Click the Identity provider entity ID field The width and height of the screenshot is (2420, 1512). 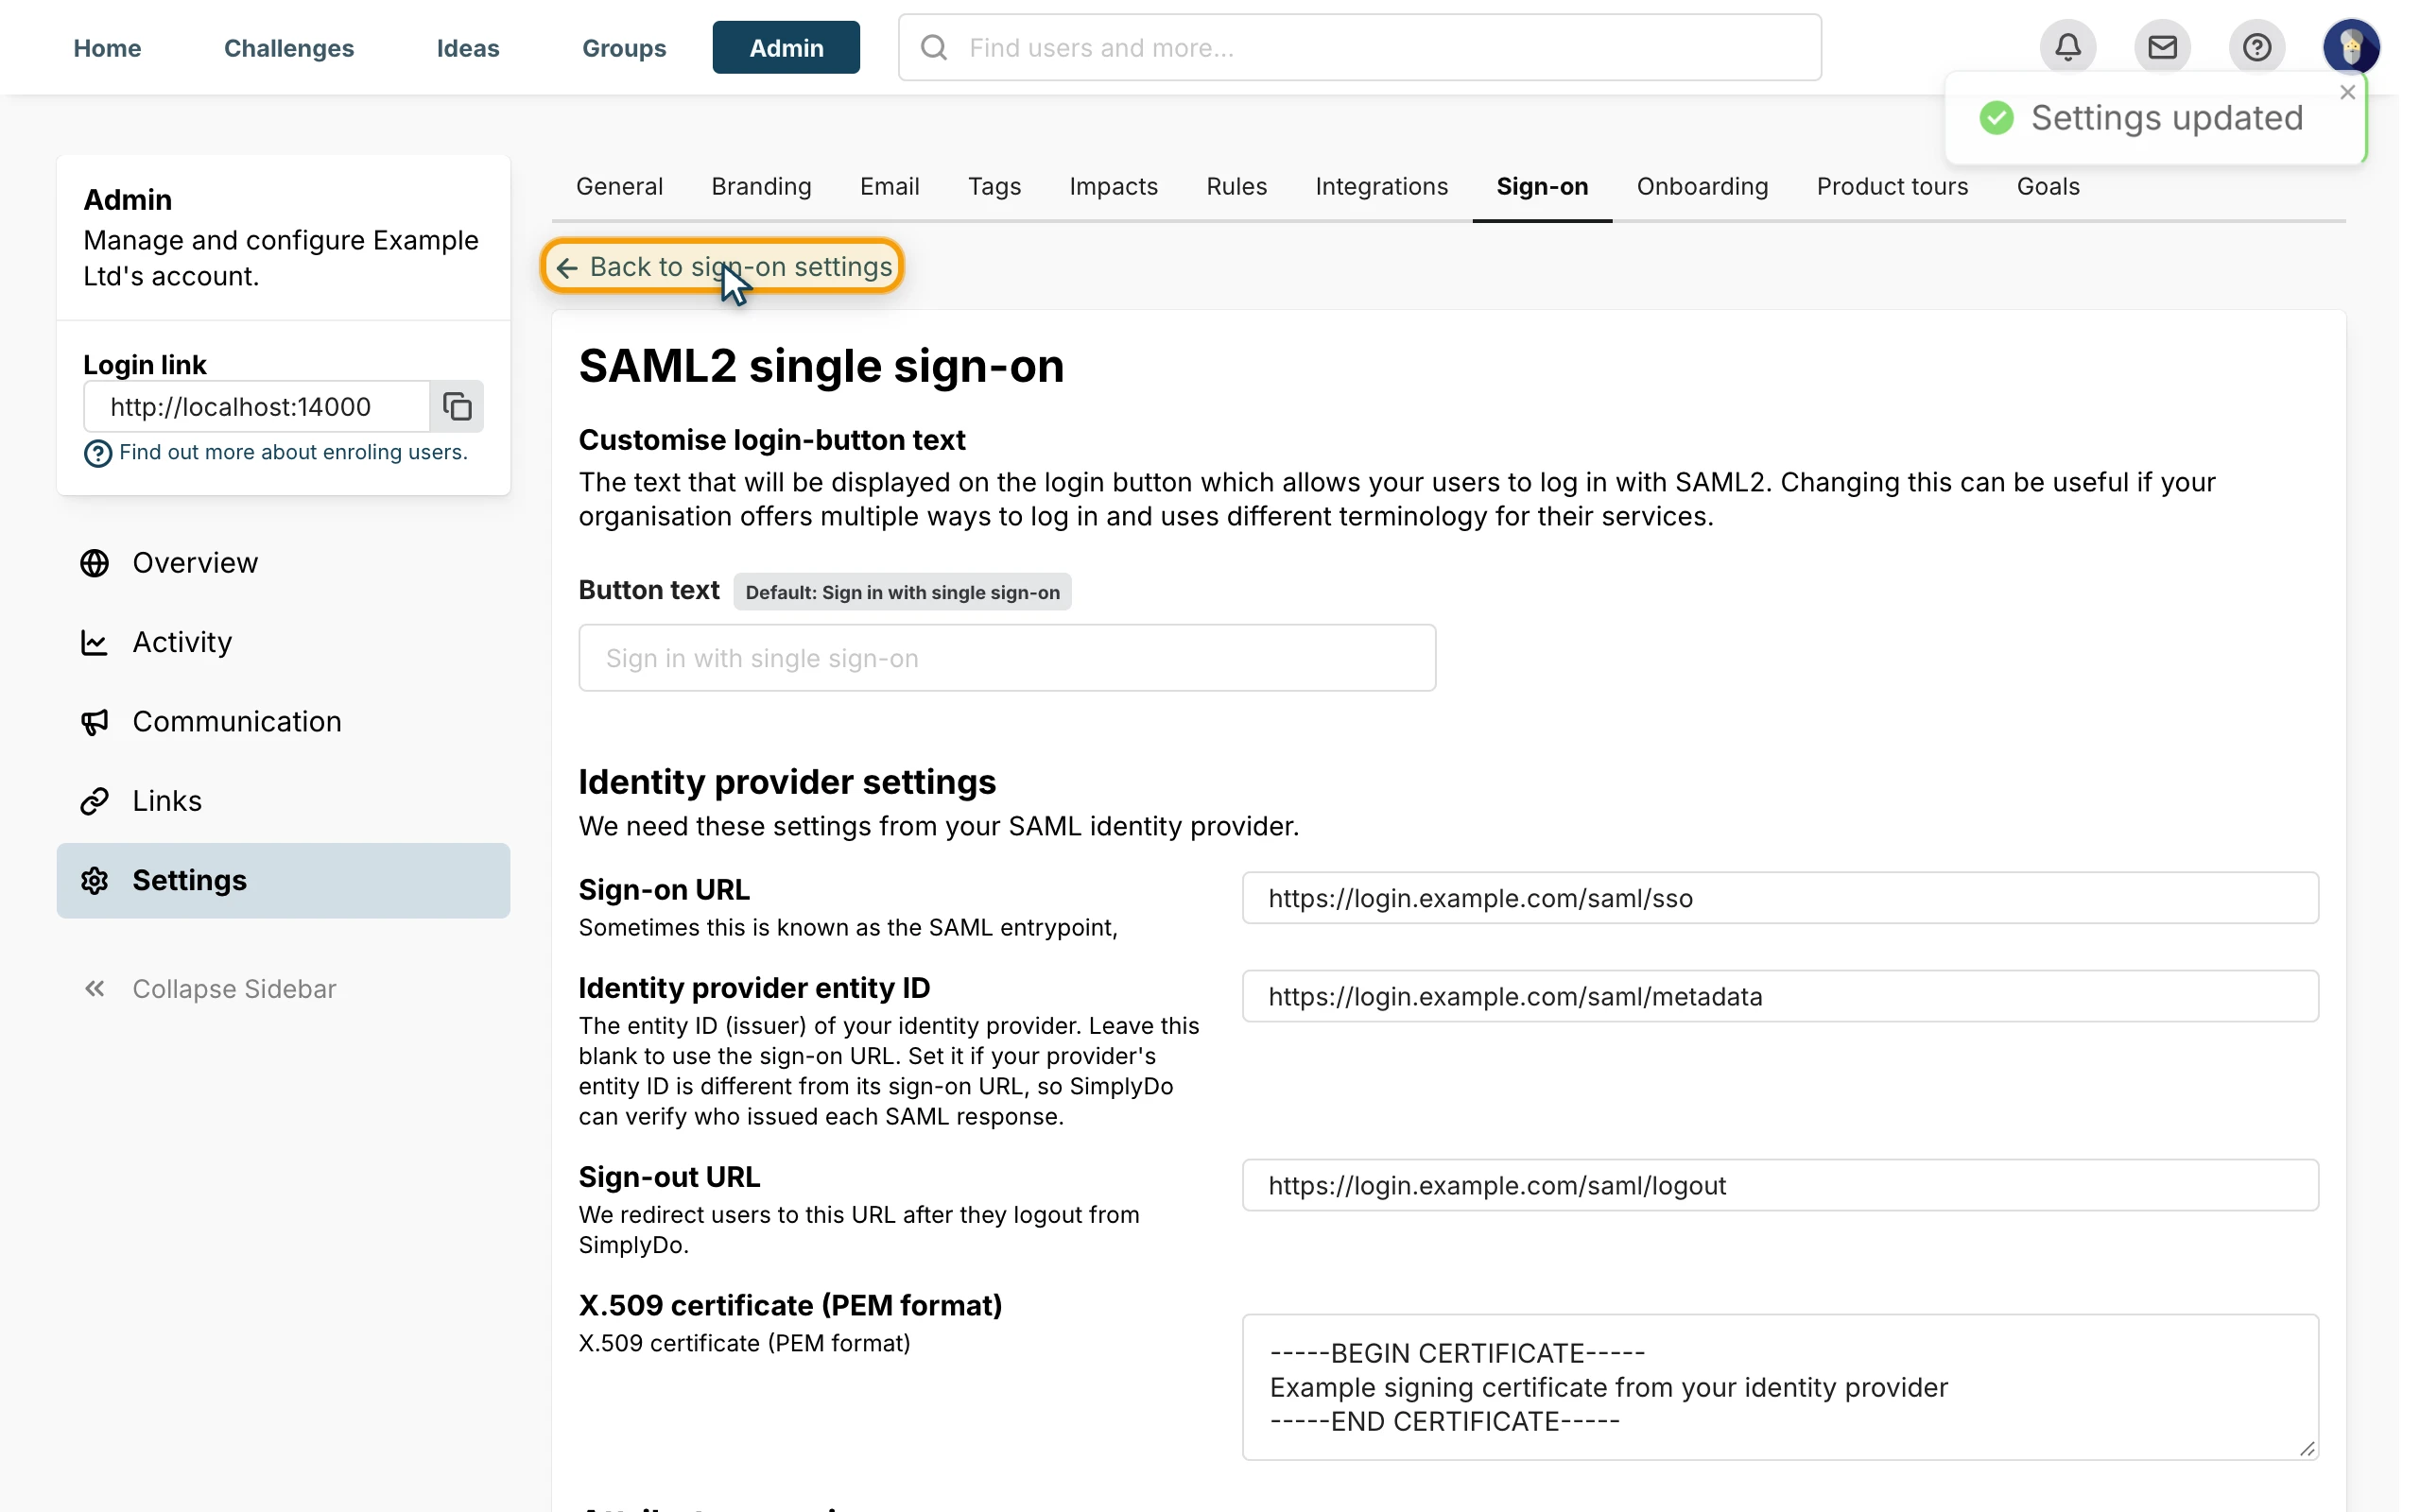1780,996
